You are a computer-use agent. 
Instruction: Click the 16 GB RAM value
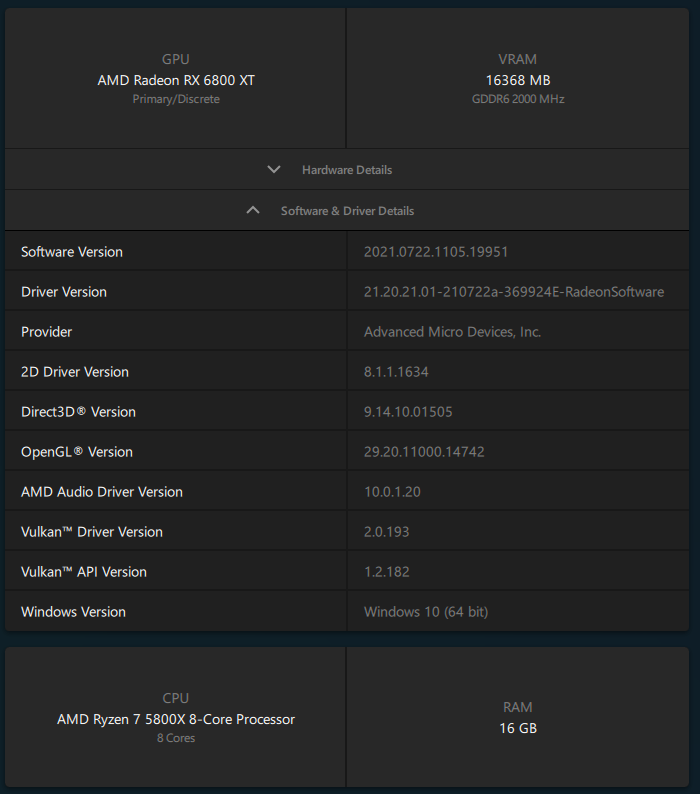pyautogui.click(x=518, y=728)
